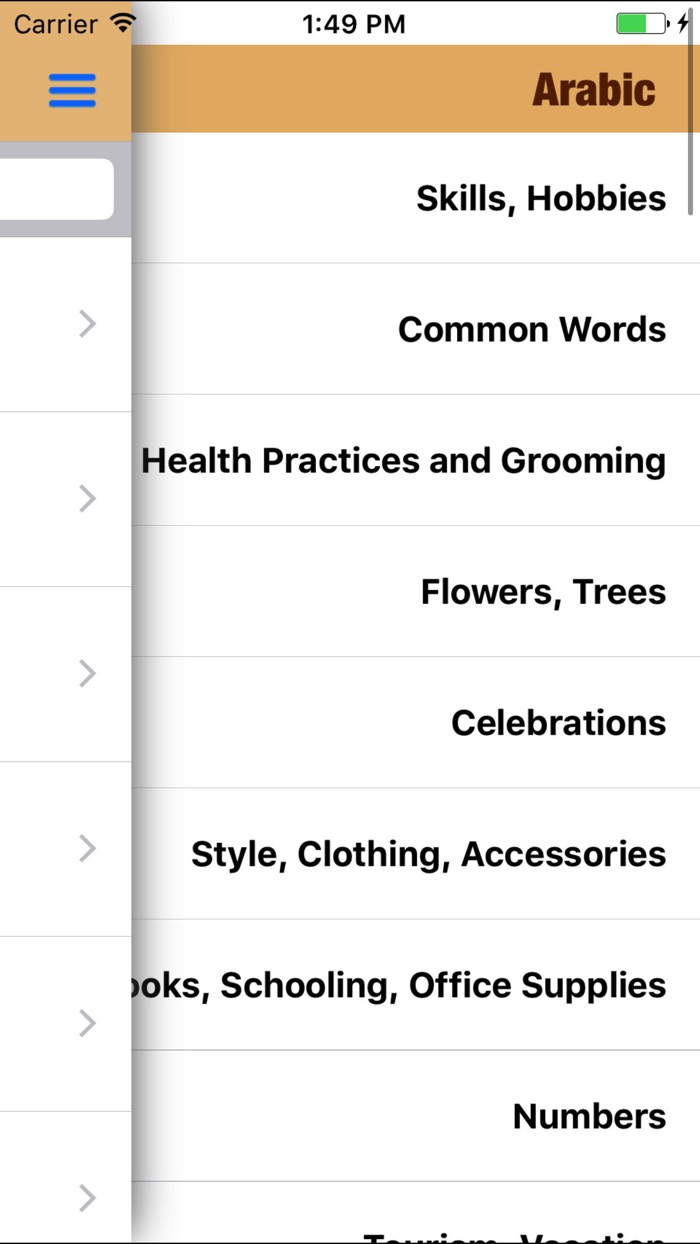Click the search field in left panel

point(56,189)
